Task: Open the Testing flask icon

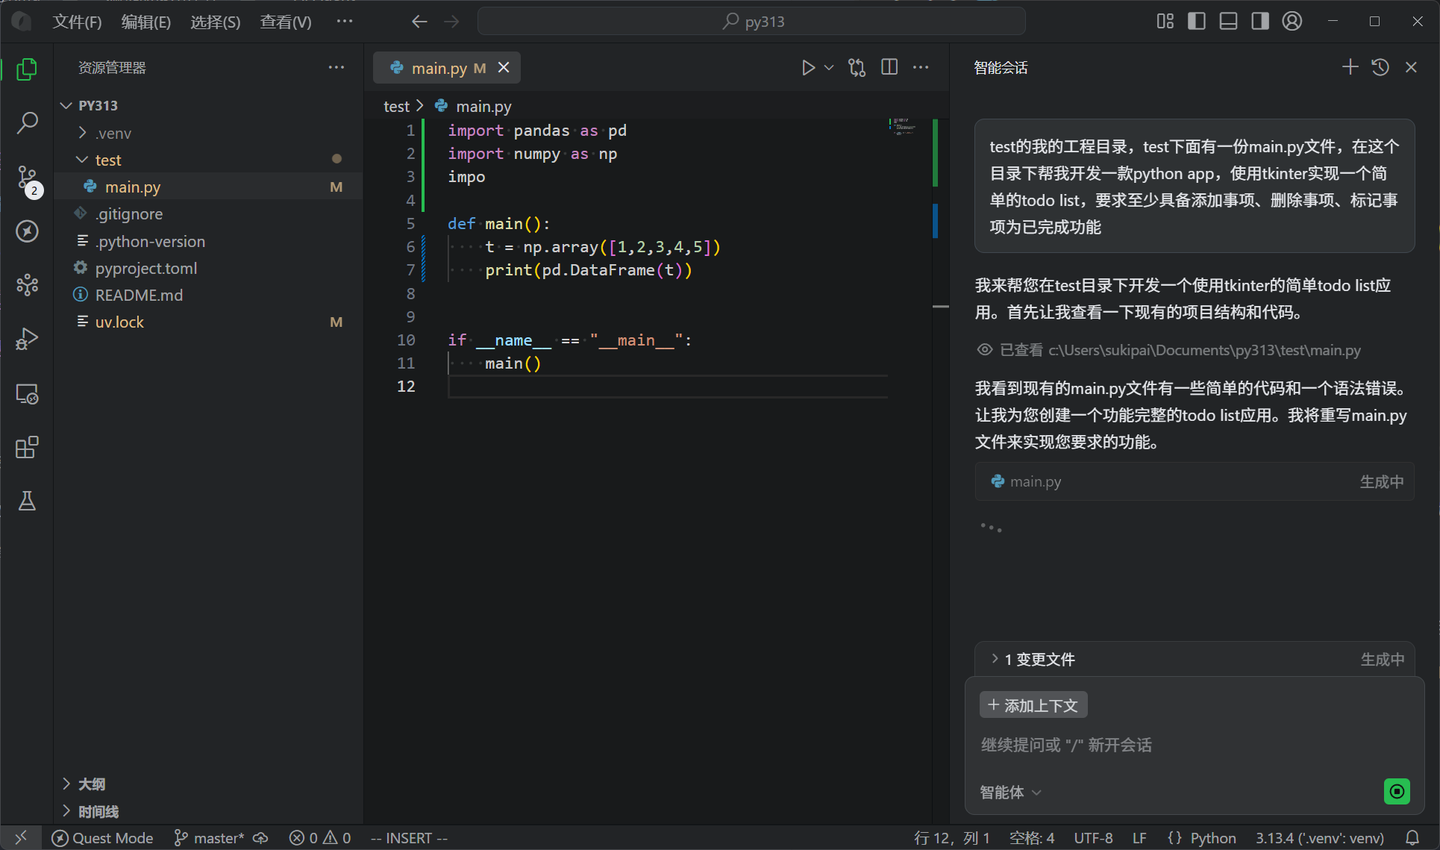Action: [x=27, y=501]
